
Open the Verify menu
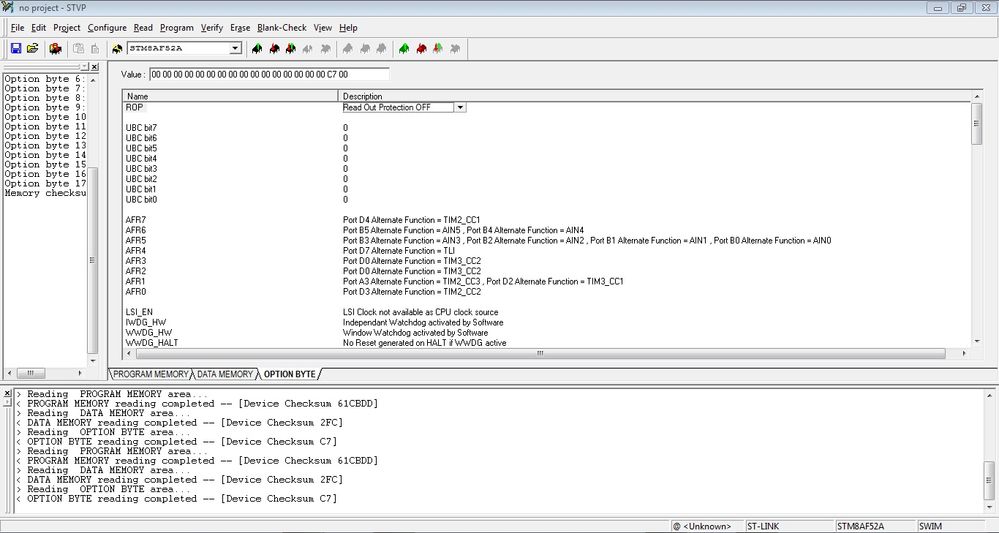212,28
